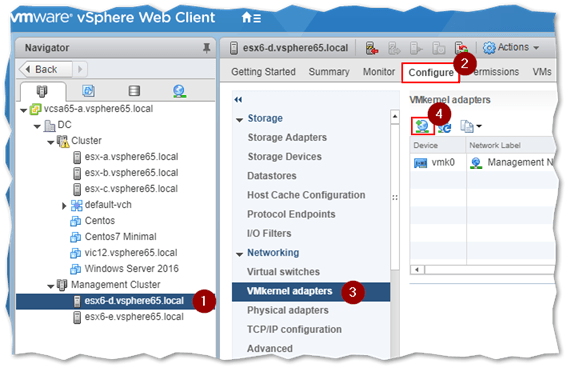Open TCP/IP configuration settings
This screenshot has width=567, height=368.
[294, 329]
